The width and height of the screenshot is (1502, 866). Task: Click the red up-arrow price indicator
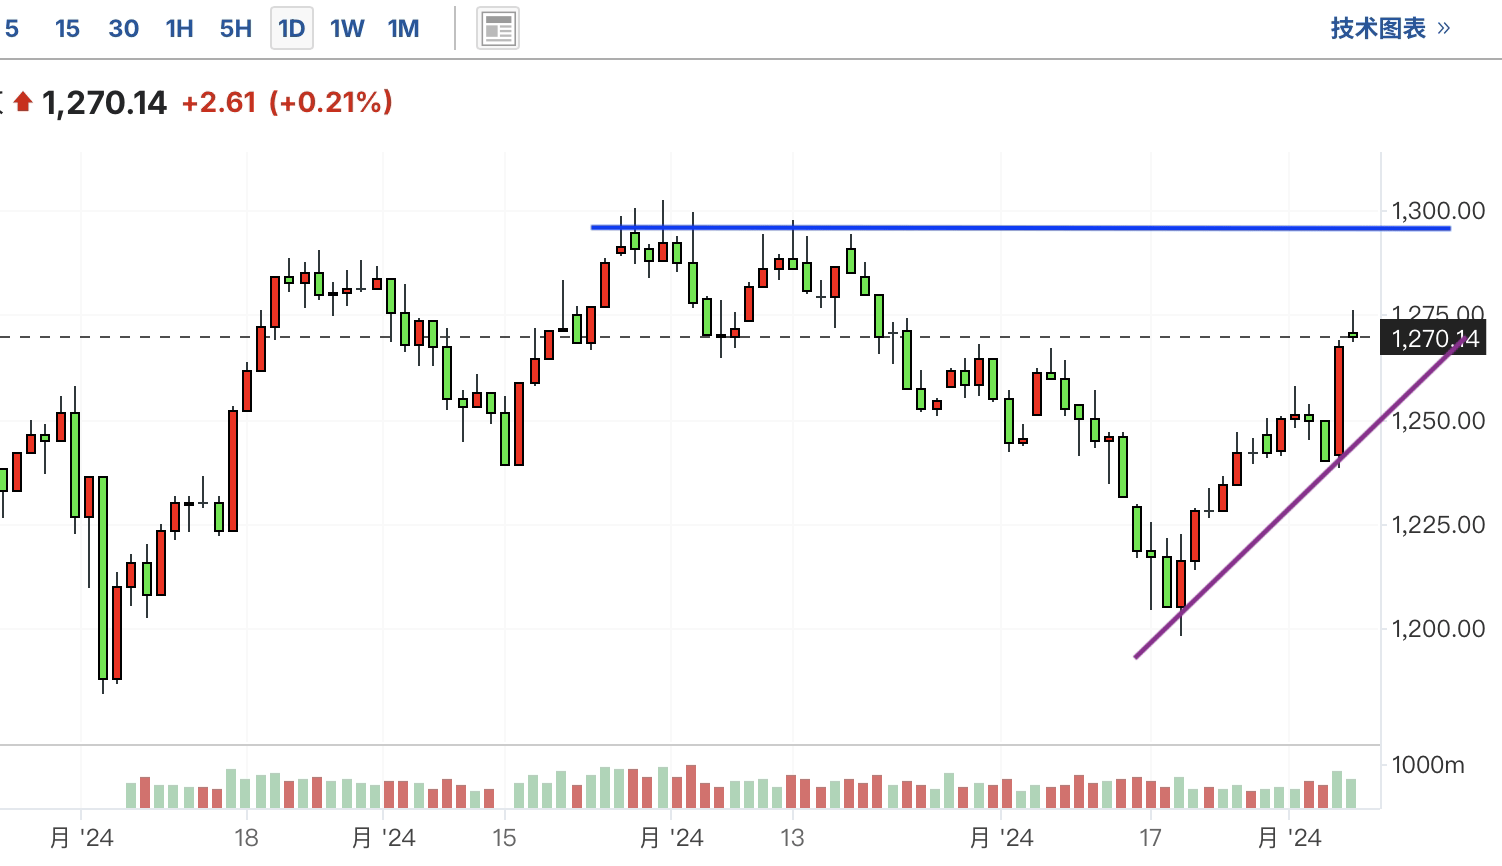23,102
